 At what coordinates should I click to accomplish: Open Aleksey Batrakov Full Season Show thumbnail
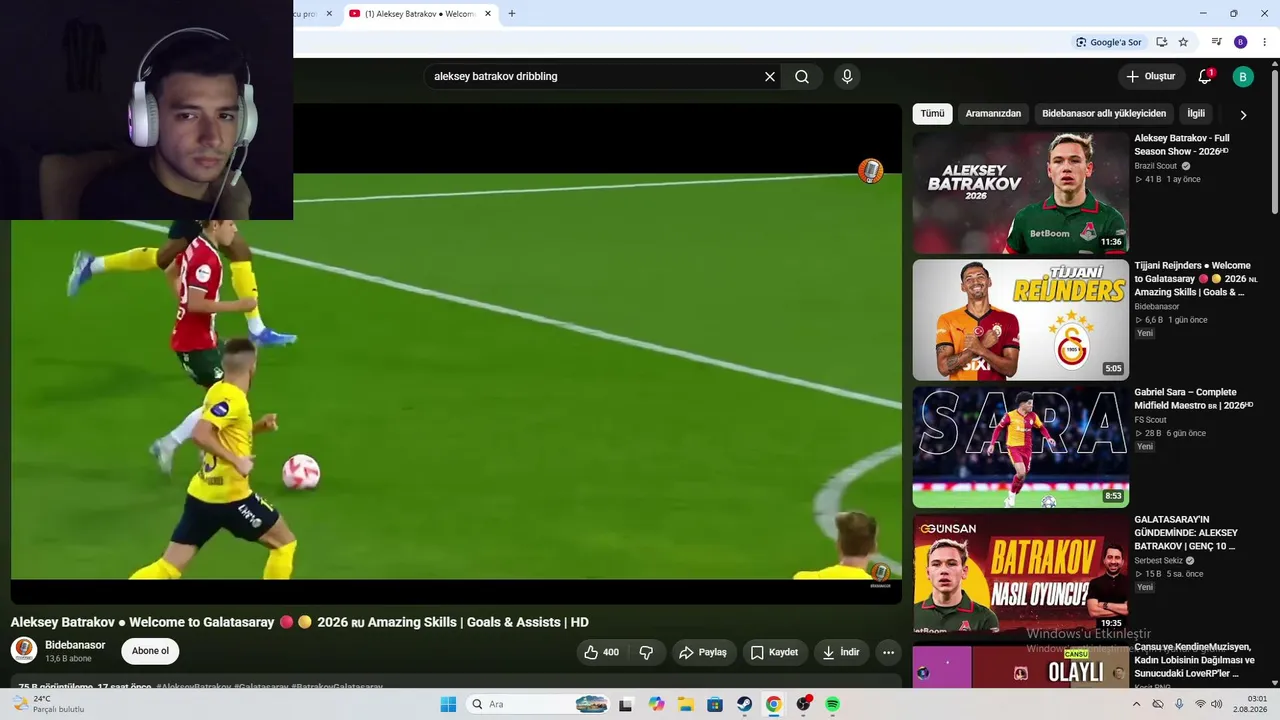(x=1020, y=192)
